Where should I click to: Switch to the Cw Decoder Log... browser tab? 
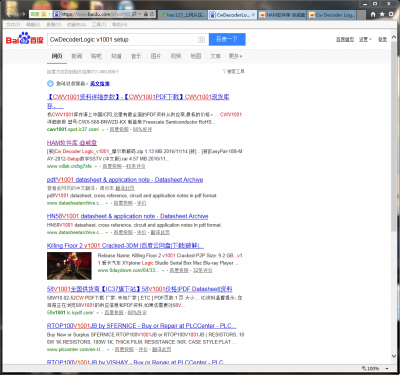tap(332, 15)
